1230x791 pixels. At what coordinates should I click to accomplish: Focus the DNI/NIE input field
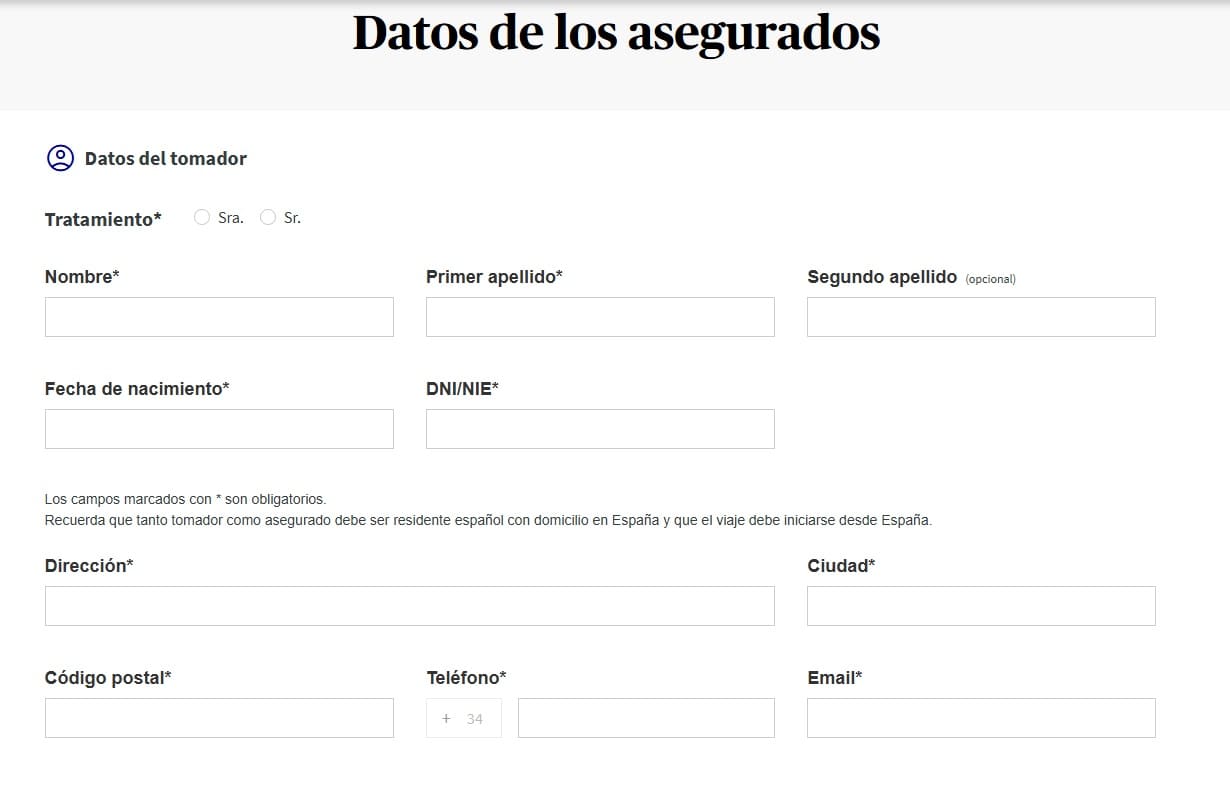tap(600, 429)
